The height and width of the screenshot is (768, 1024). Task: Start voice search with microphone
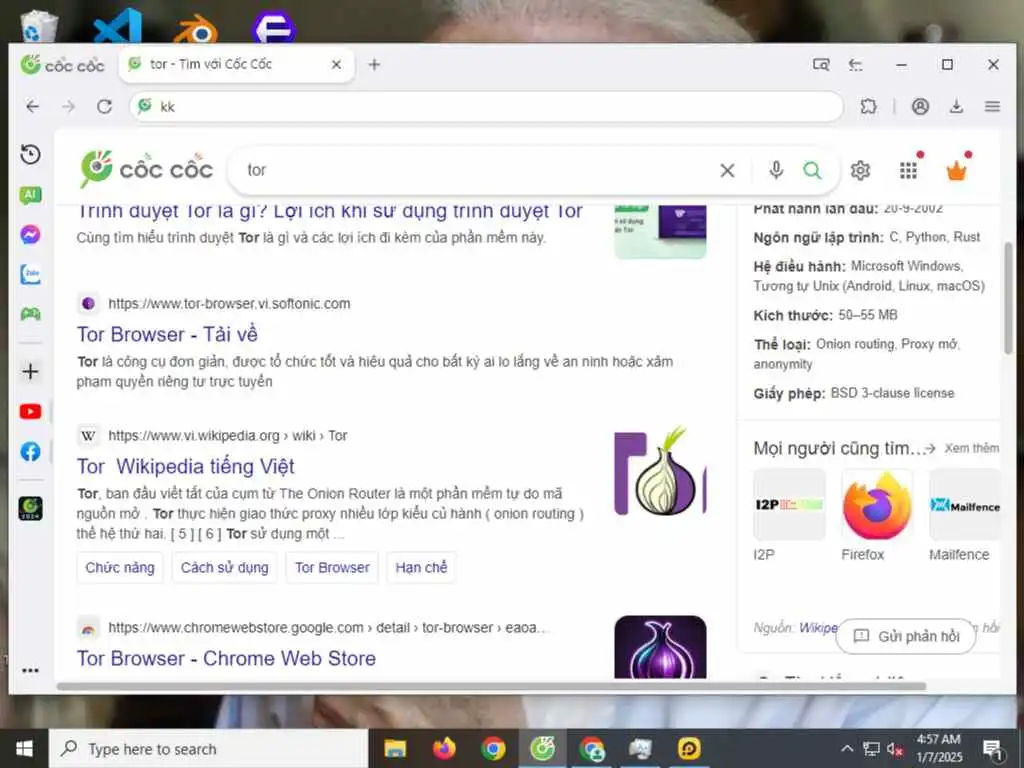(776, 170)
